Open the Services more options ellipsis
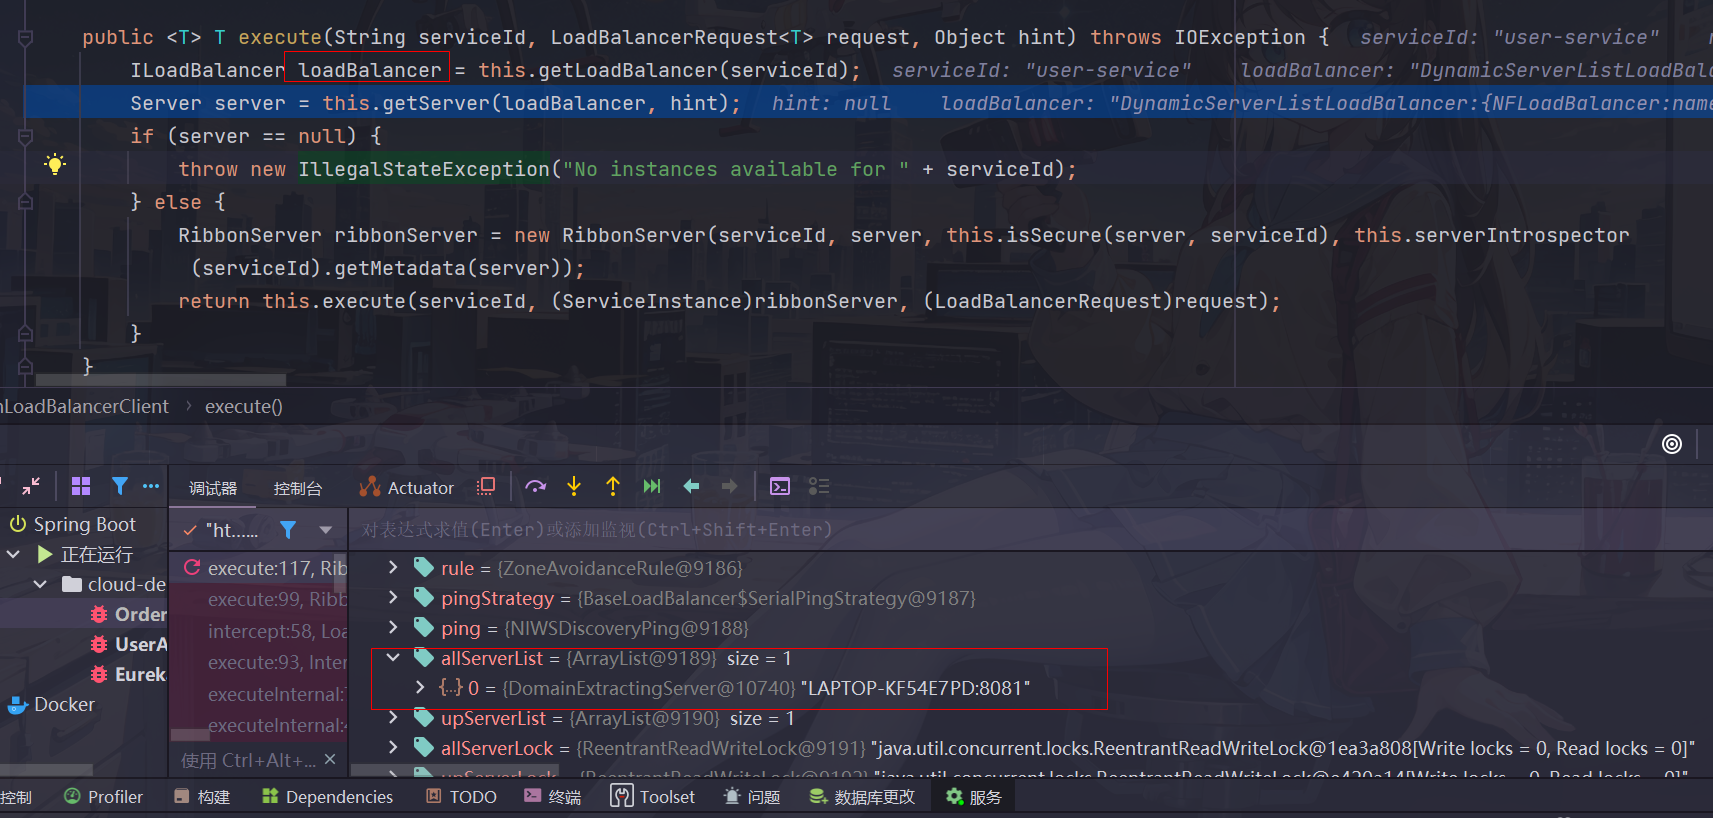The width and height of the screenshot is (1713, 818). 151,486
